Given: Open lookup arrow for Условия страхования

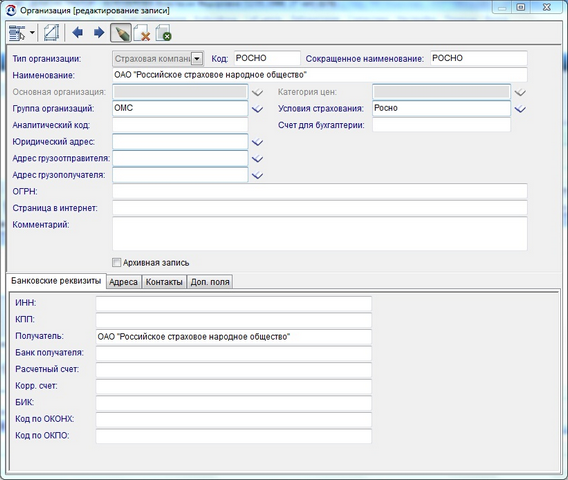Looking at the screenshot, I should [x=520, y=109].
